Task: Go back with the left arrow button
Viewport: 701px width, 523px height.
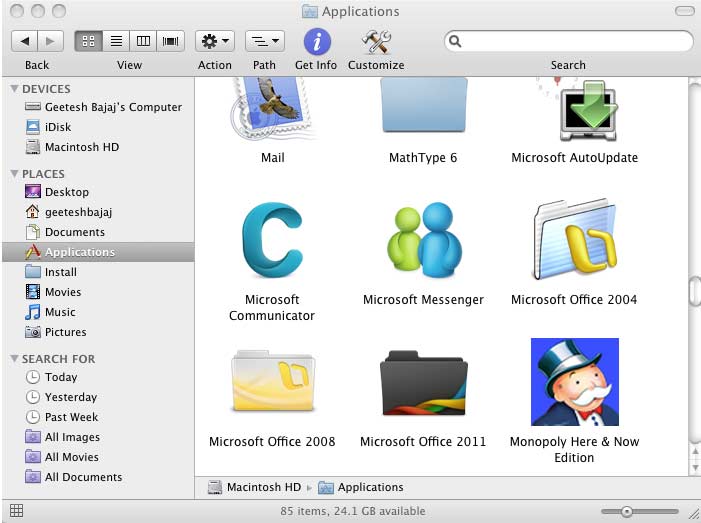Action: coord(25,42)
